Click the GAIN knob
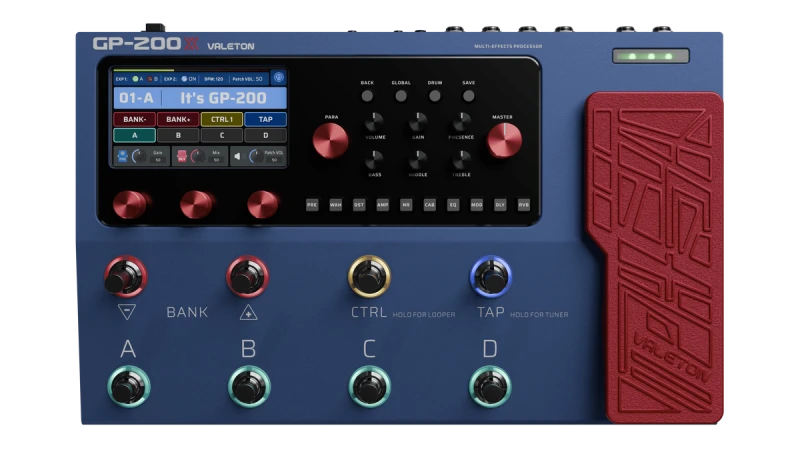This screenshot has height=450, width=800. pyautogui.click(x=418, y=122)
